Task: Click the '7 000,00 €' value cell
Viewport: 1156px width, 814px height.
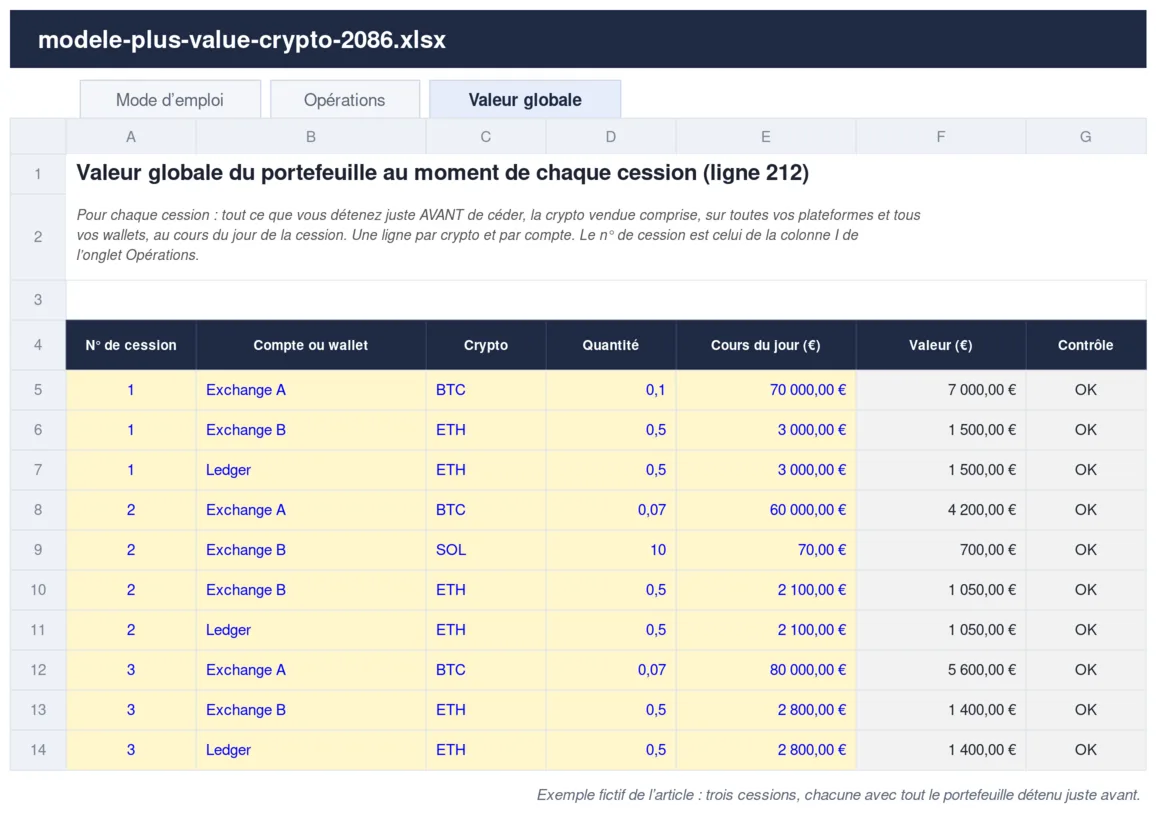Action: [941, 390]
